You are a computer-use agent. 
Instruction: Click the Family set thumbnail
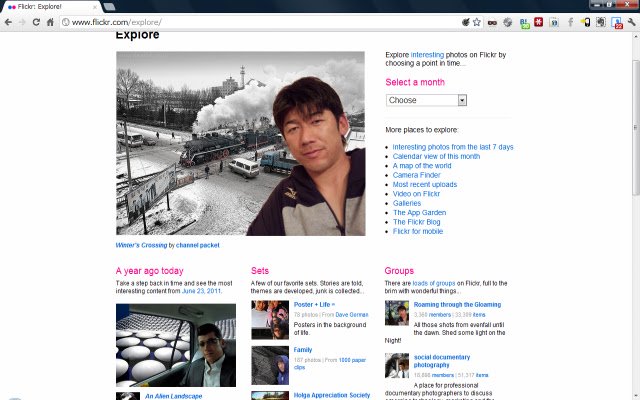(x=270, y=365)
